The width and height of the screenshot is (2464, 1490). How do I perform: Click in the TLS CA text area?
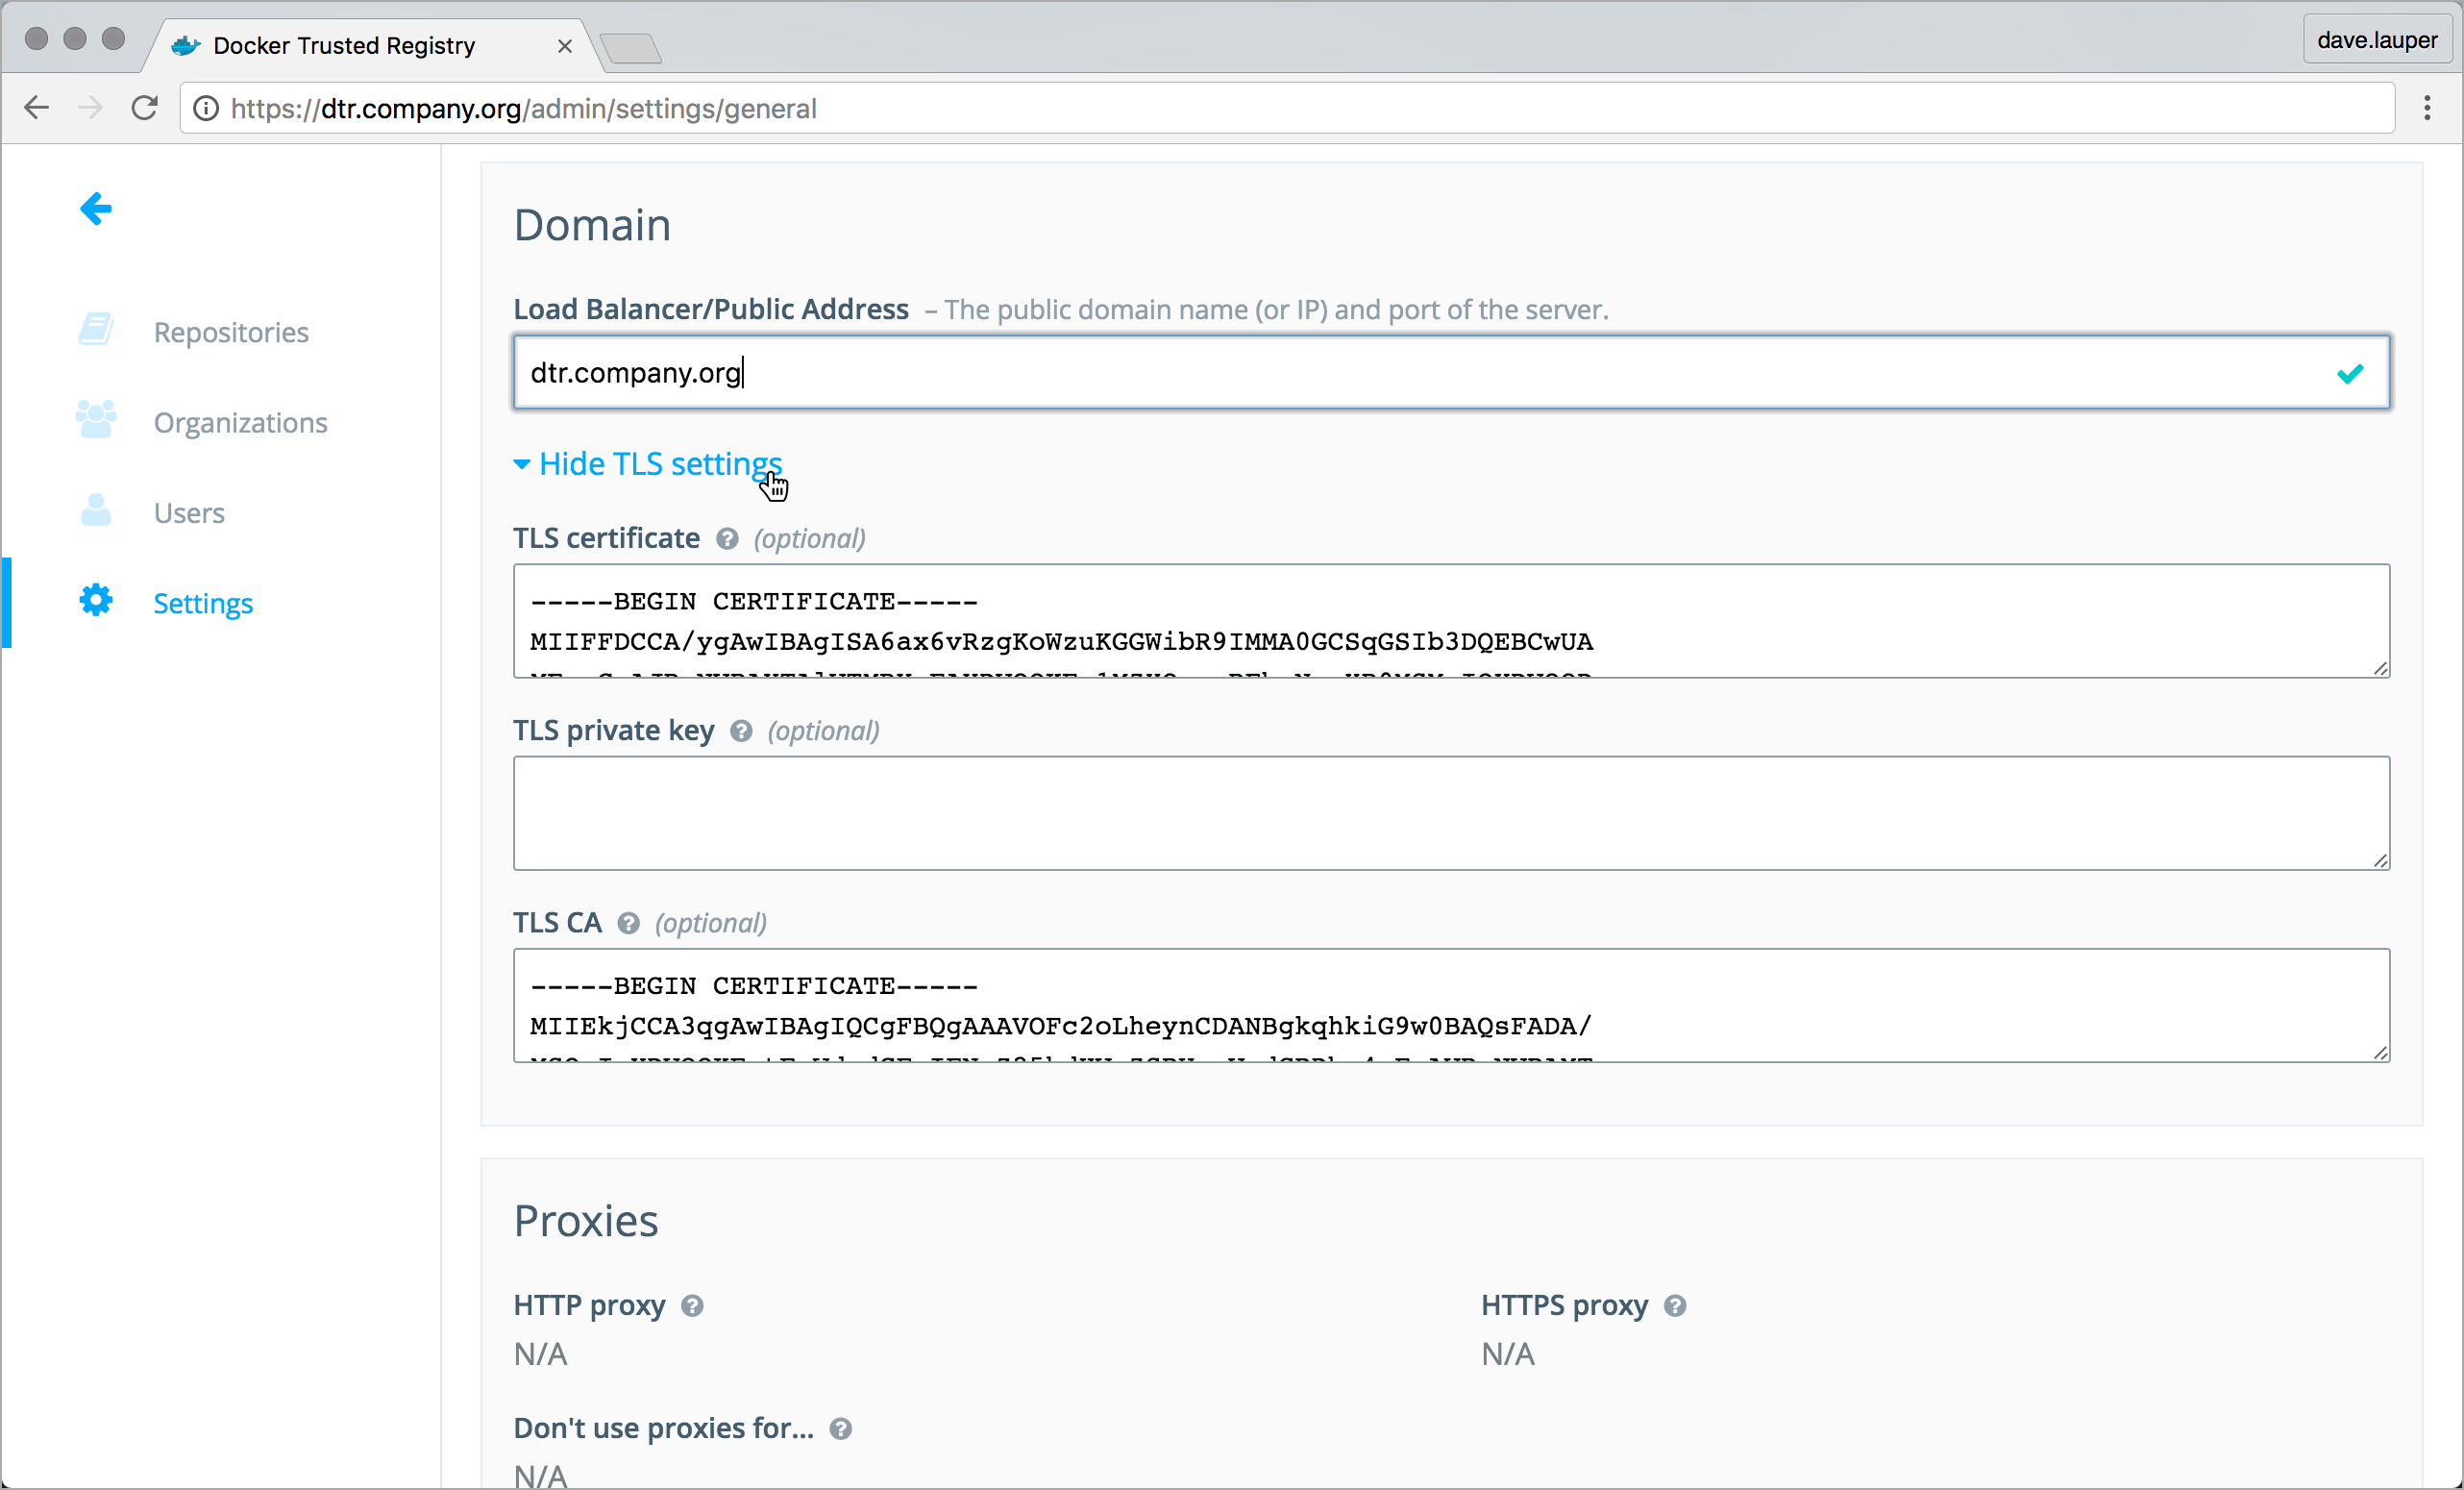coord(1450,1005)
